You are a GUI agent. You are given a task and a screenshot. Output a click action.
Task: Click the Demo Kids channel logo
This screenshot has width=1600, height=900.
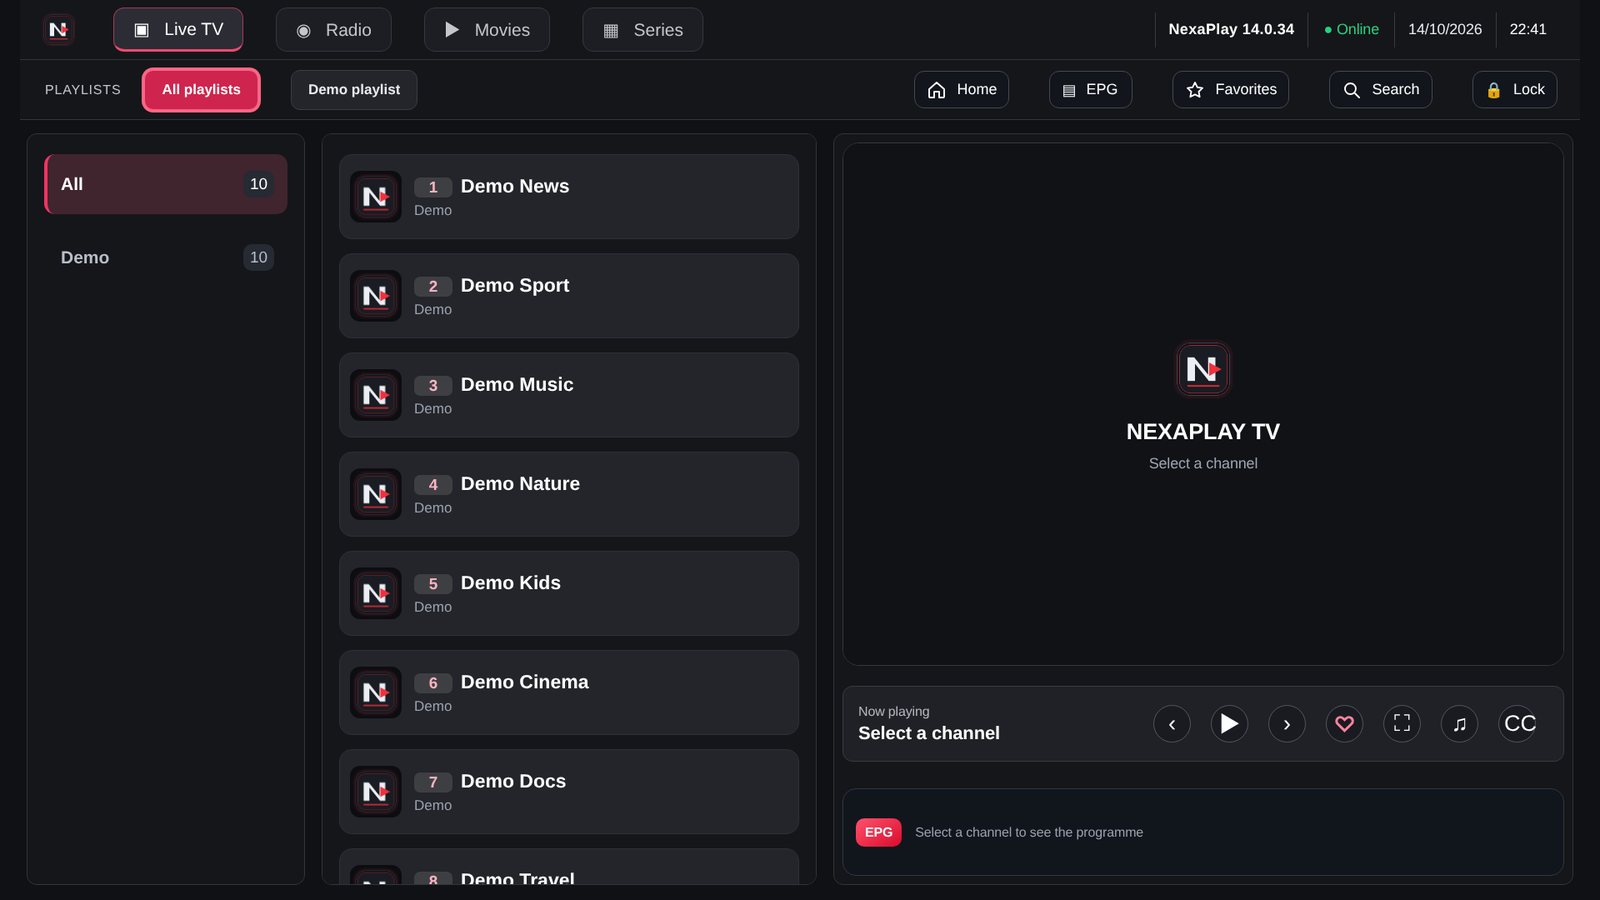tap(376, 593)
